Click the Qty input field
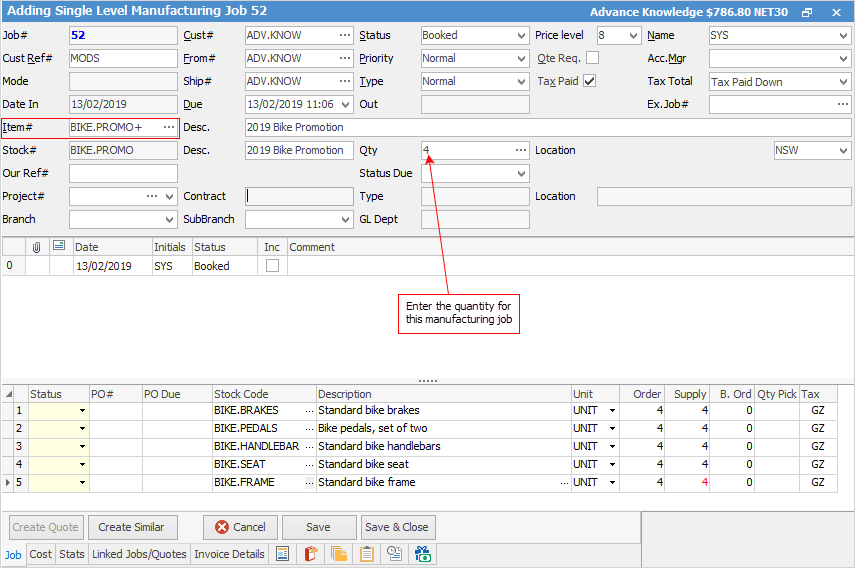Image resolution: width=855 pixels, height=568 pixels. click(466, 150)
